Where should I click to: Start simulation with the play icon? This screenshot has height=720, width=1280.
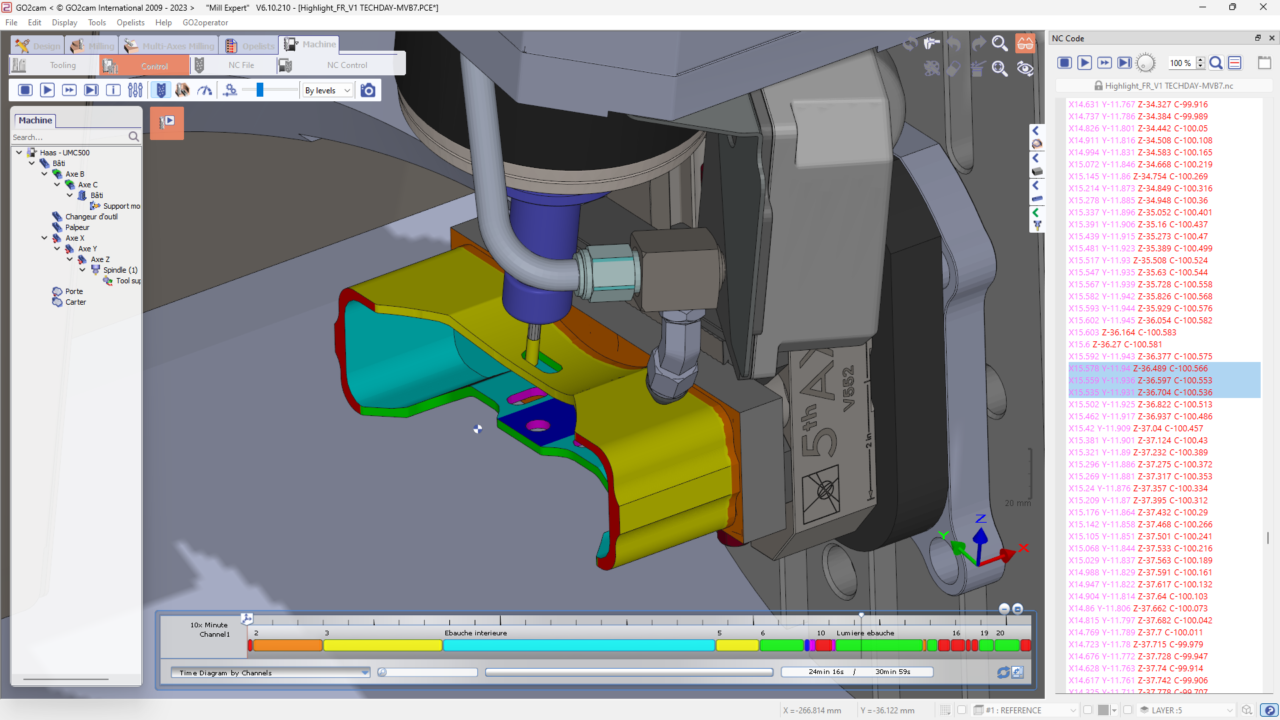pos(47,89)
